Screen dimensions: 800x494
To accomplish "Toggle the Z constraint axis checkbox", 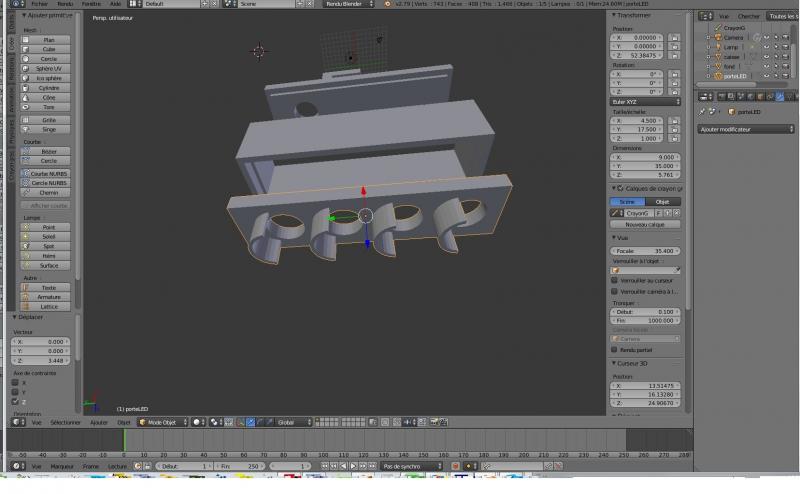I will coord(16,402).
